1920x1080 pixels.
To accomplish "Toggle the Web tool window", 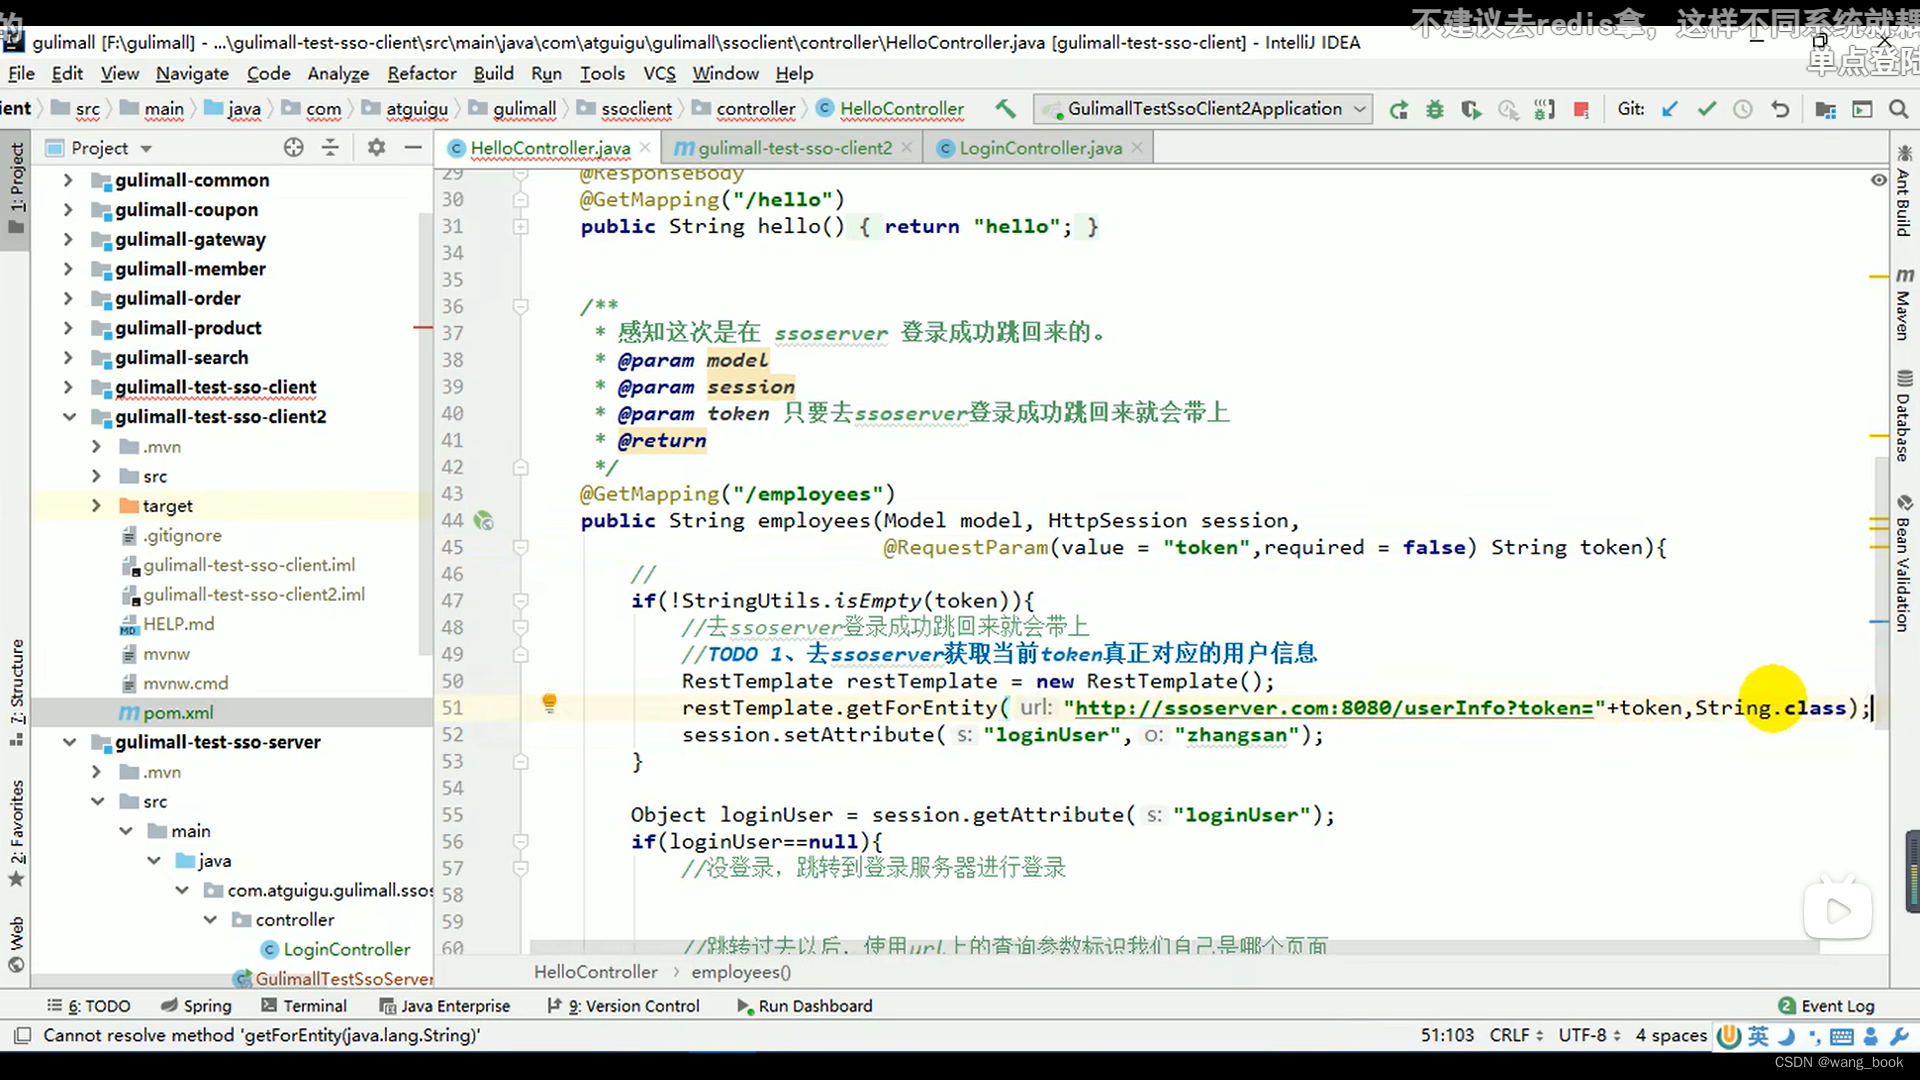I will tap(16, 944).
